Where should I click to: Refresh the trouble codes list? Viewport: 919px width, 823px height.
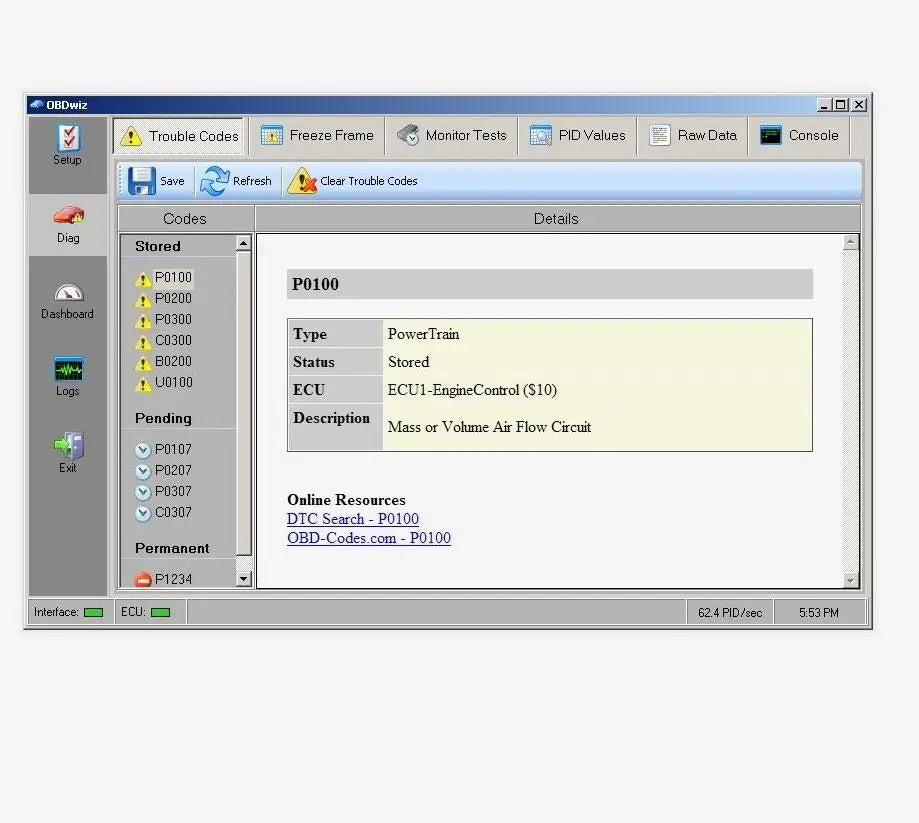236,181
